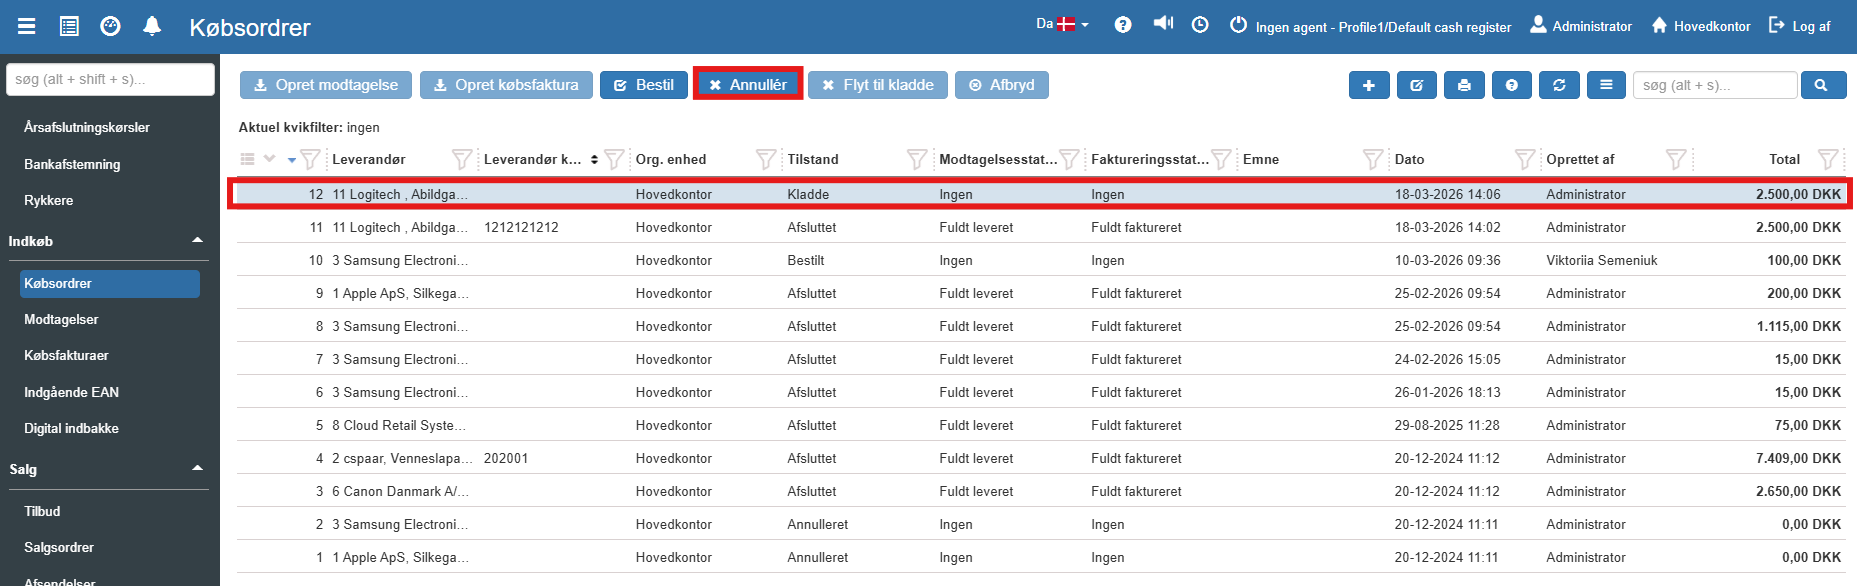Image resolution: width=1857 pixels, height=586 pixels.
Task: Open Tilbud in sidebar
Action: (x=42, y=511)
